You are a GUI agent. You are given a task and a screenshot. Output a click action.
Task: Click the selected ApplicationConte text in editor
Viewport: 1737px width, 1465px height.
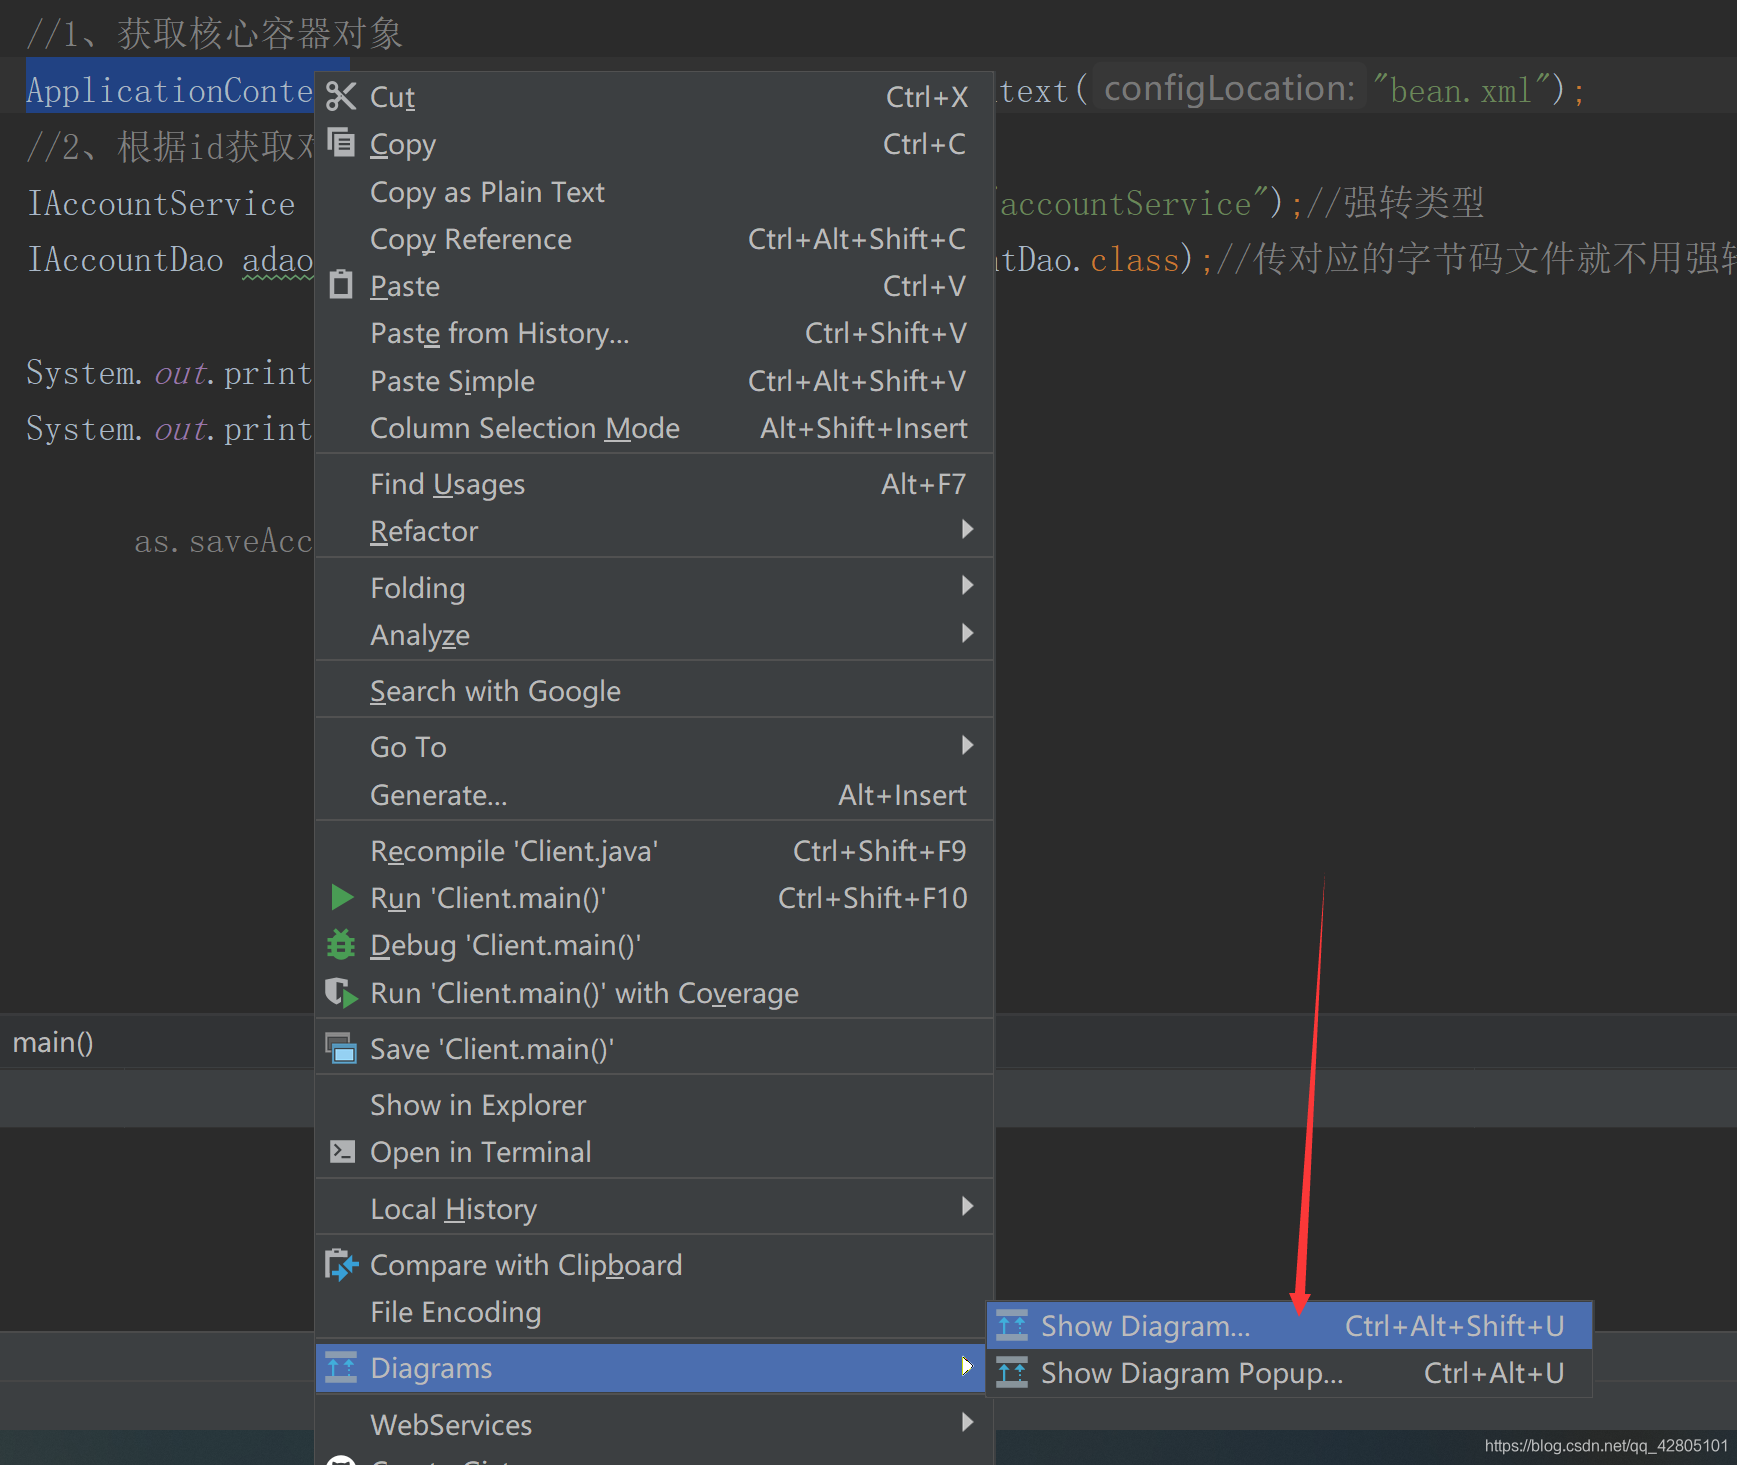[x=169, y=90]
